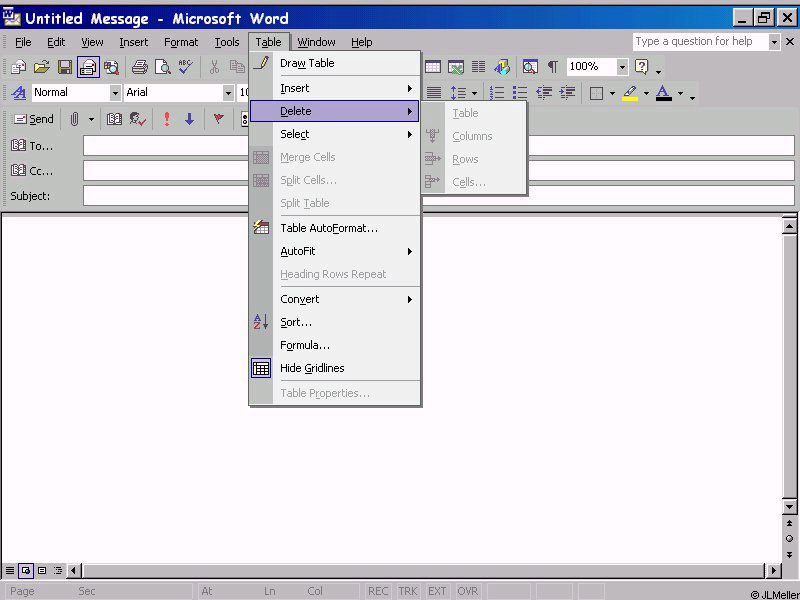Switch to Normal View button at bottom
The image size is (800, 600).
[10, 570]
